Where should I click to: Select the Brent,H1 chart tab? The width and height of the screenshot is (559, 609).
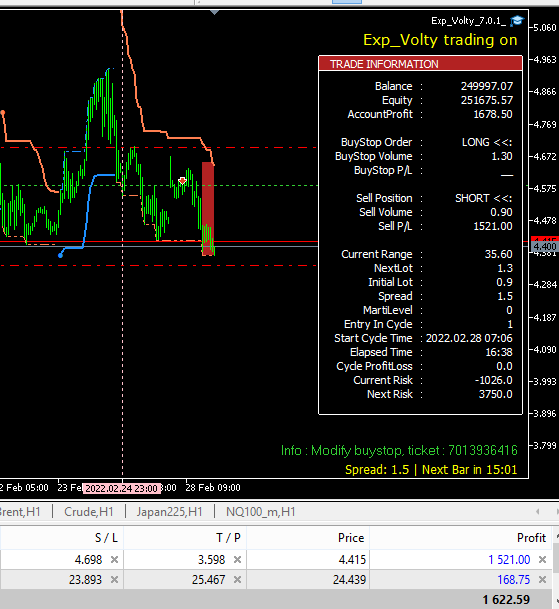point(19,512)
